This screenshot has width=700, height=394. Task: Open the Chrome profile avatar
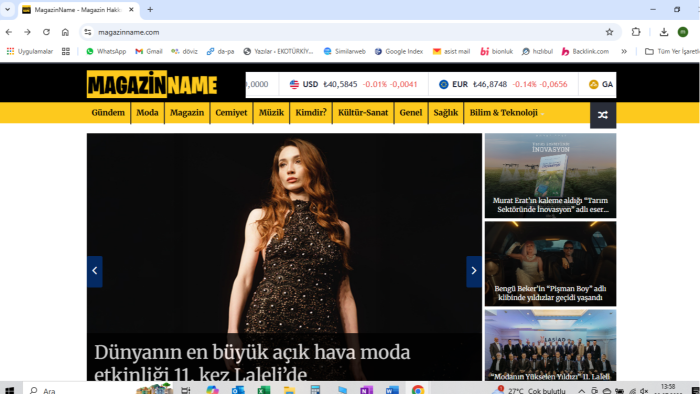click(x=683, y=32)
